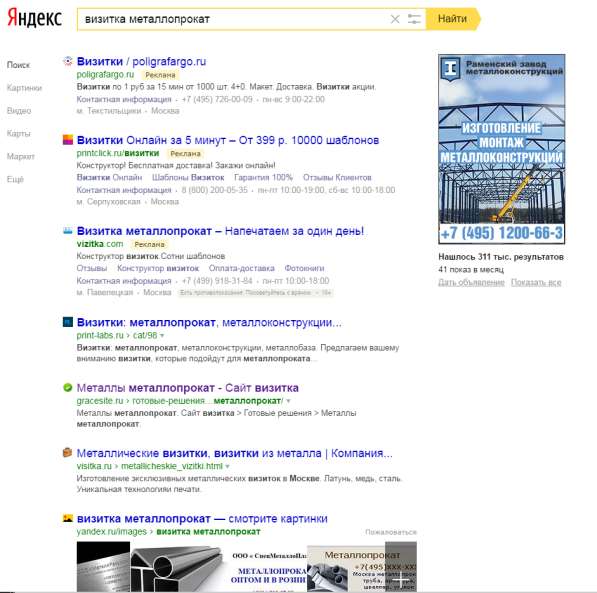The width and height of the screenshot is (597, 593).
Task: Click the Фотокниги sitelink
Action: (304, 268)
